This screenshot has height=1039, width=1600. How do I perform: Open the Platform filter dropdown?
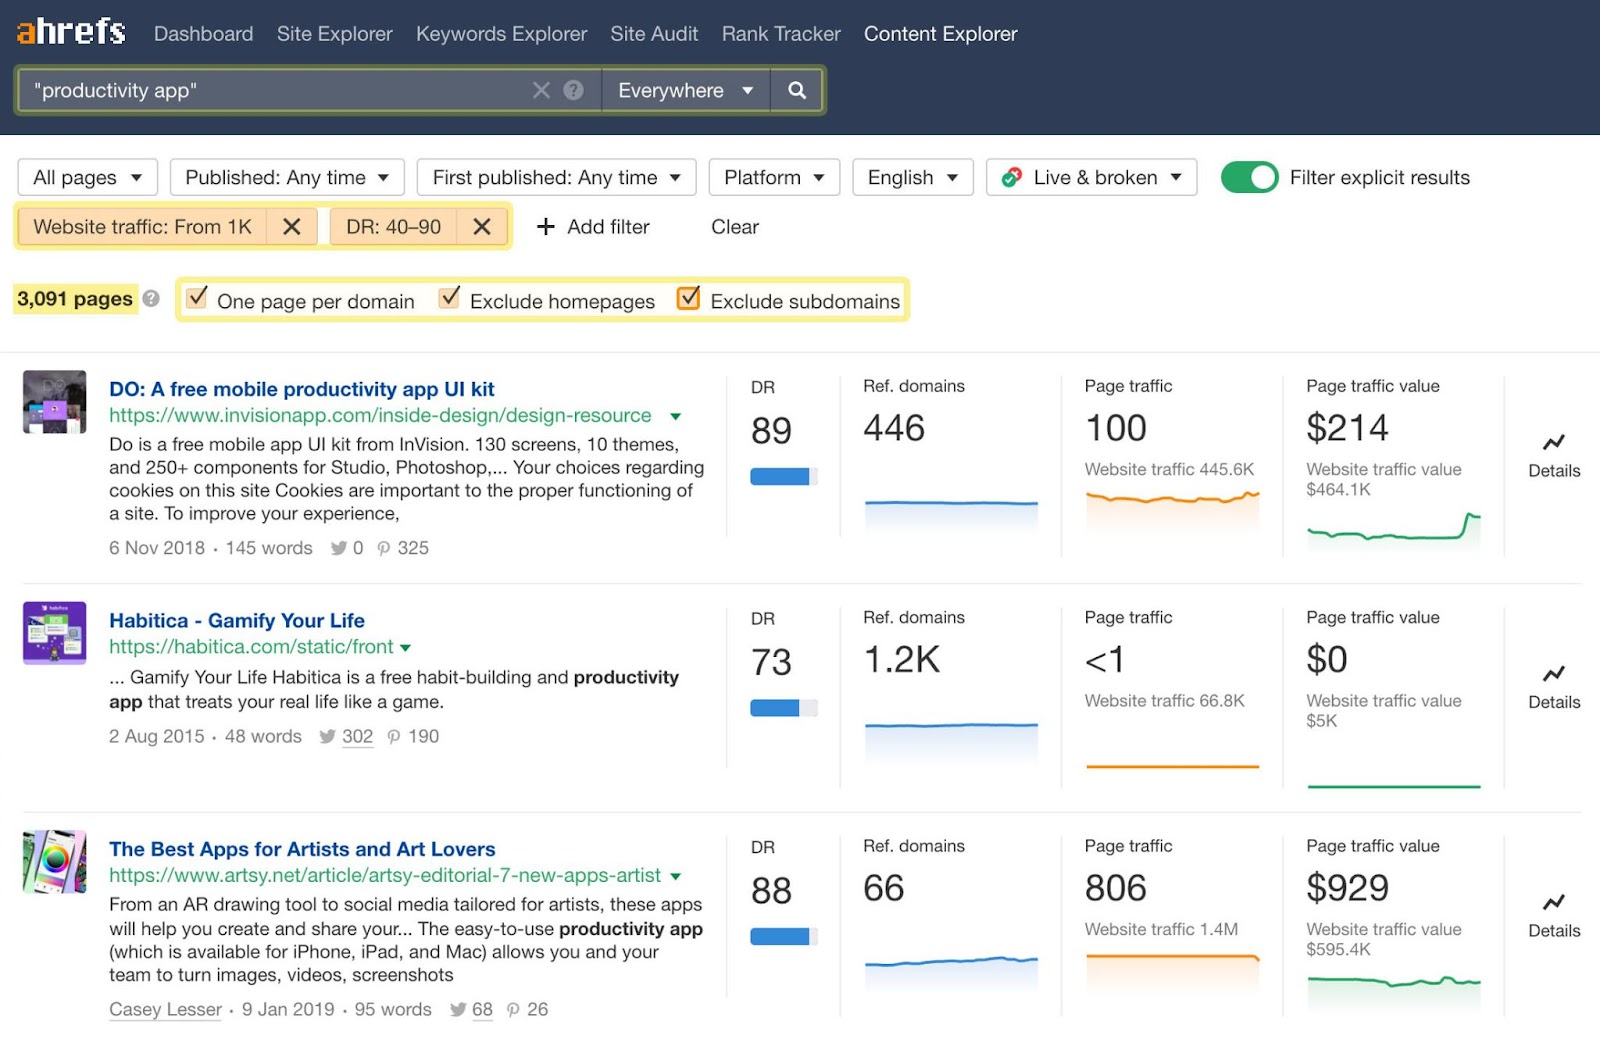773,177
